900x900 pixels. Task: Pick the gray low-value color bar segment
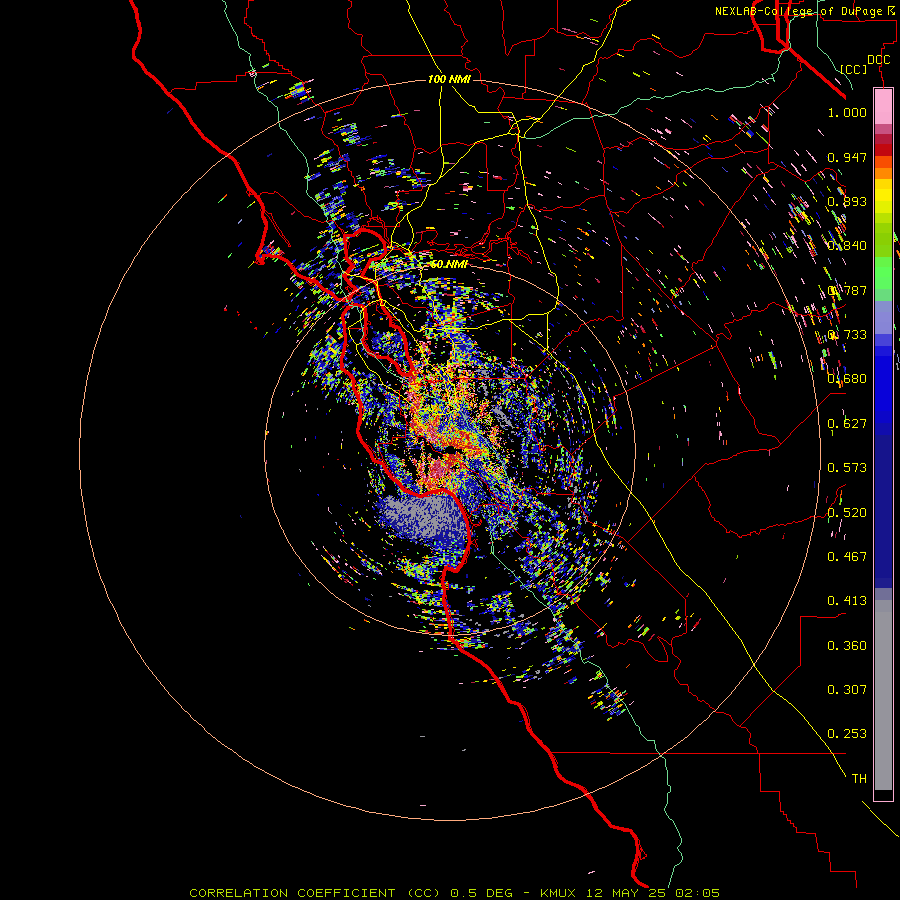click(x=883, y=695)
